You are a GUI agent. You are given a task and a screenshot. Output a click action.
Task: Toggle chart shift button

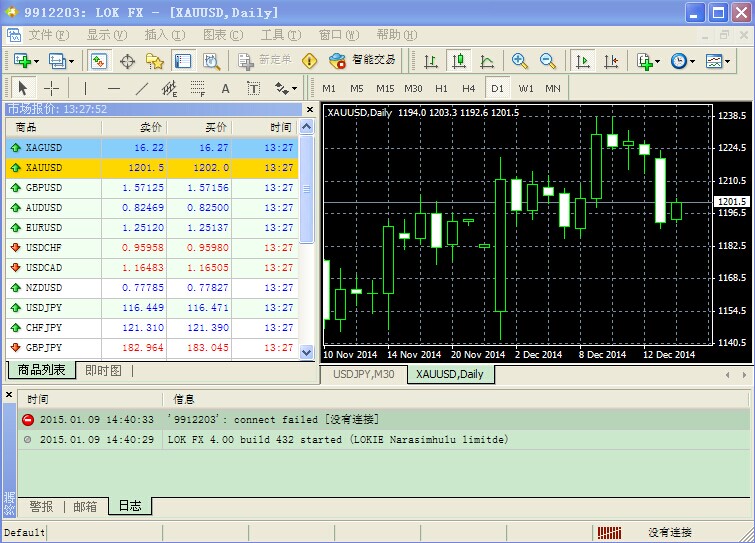[x=611, y=61]
